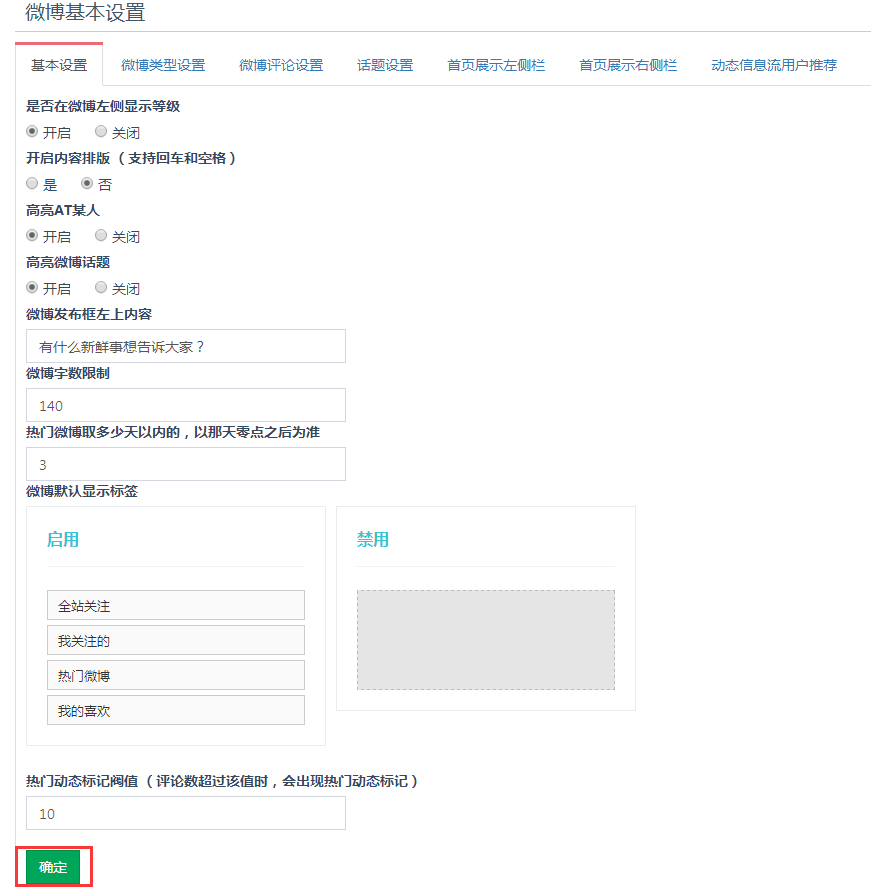Open the 首页展示左侧栏 tab
The width and height of the screenshot is (871, 887).
[495, 65]
